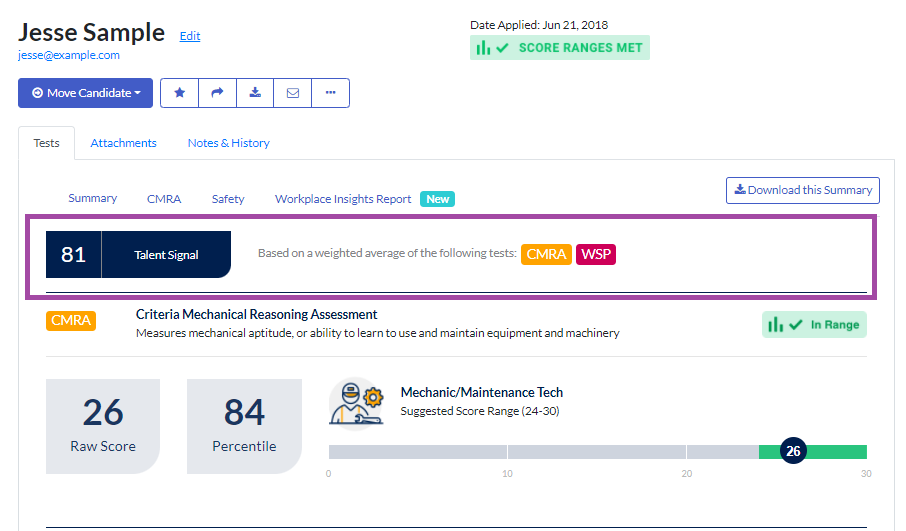Screen dimensions: 906x531
Task: Select the Safety sub-tab
Action: 228,199
